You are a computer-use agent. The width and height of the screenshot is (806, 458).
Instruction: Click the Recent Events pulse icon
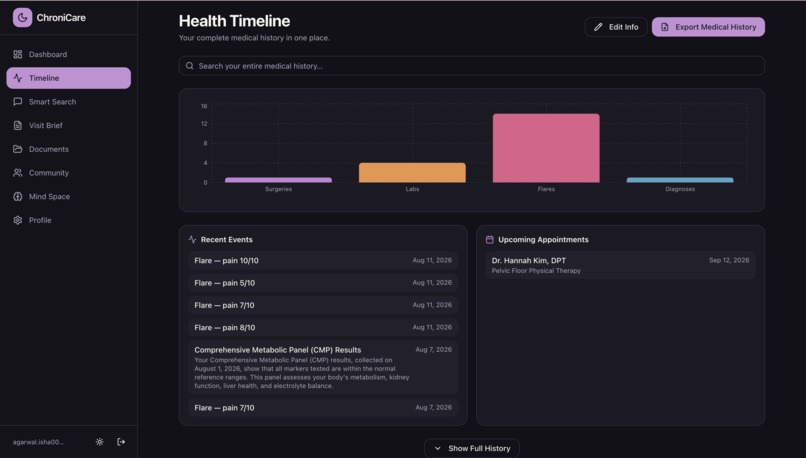pos(192,240)
